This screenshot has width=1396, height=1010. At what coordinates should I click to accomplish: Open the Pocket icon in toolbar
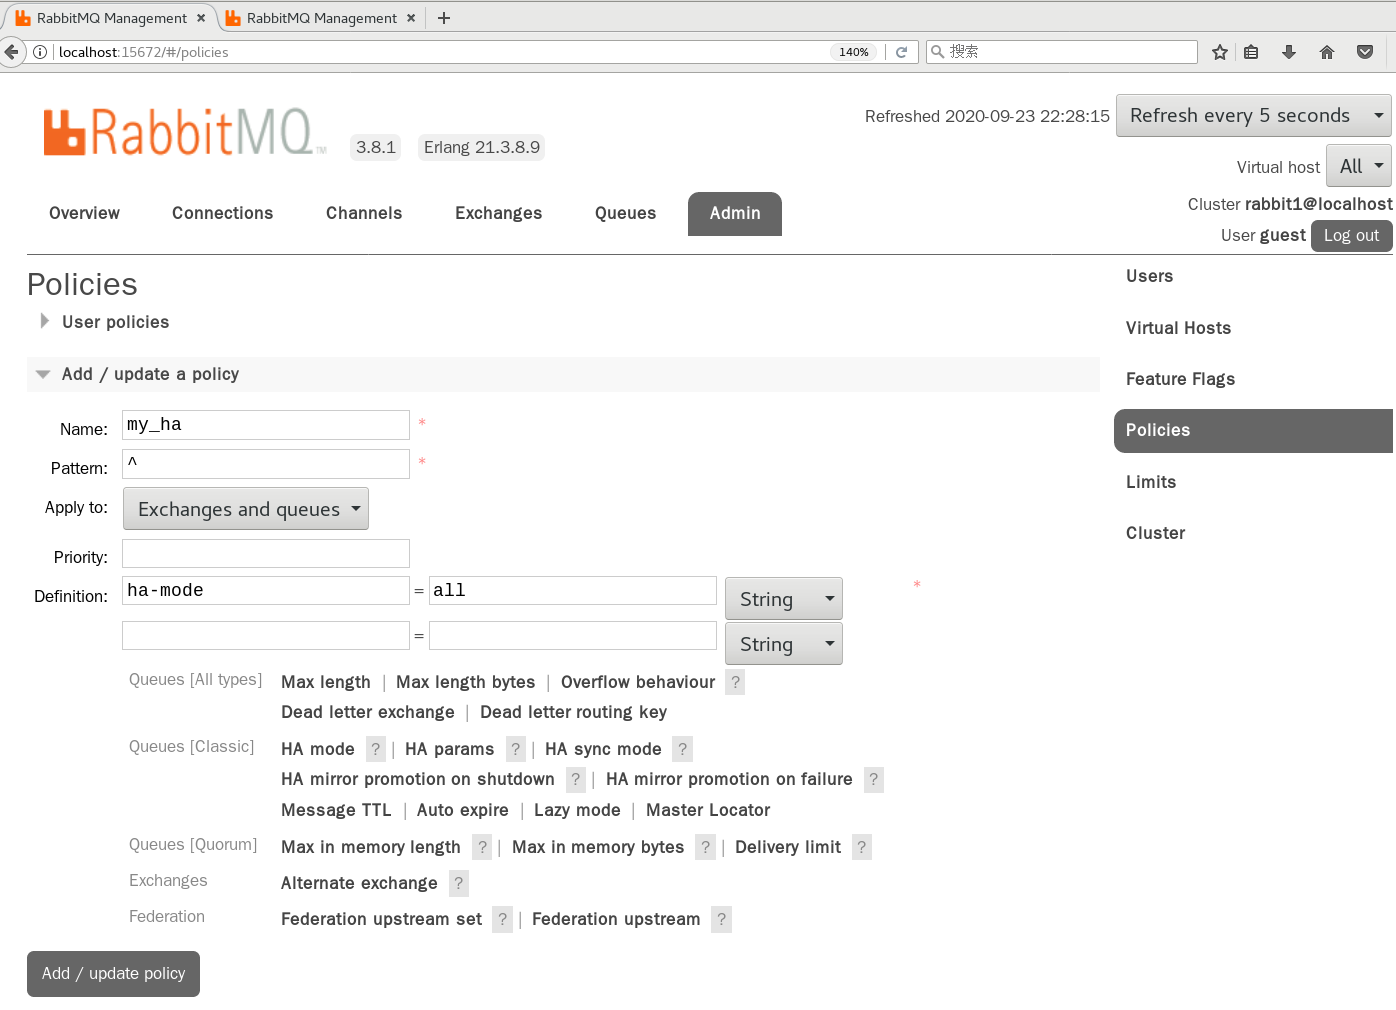(1365, 52)
